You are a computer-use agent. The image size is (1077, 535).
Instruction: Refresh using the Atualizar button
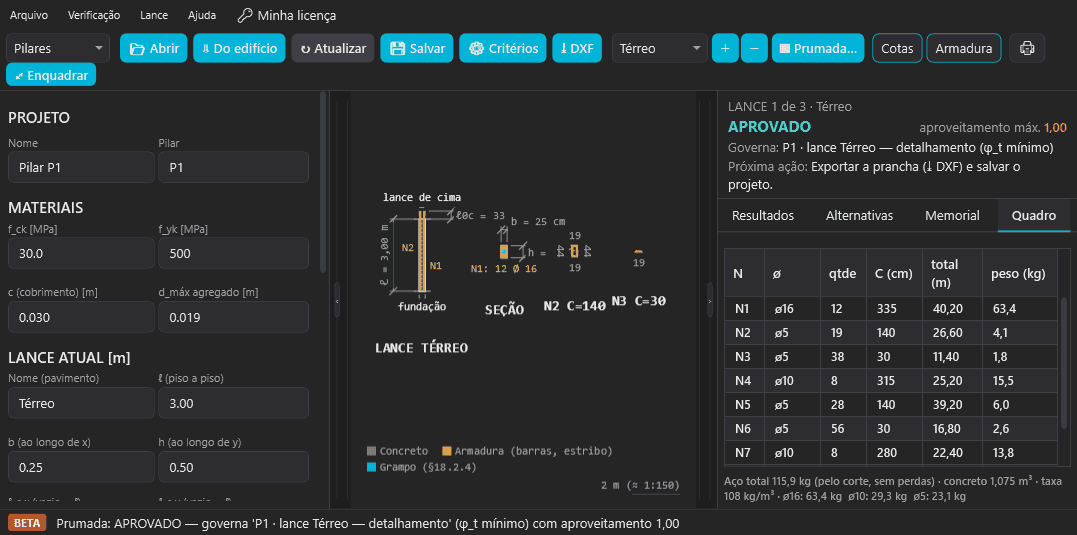click(333, 49)
